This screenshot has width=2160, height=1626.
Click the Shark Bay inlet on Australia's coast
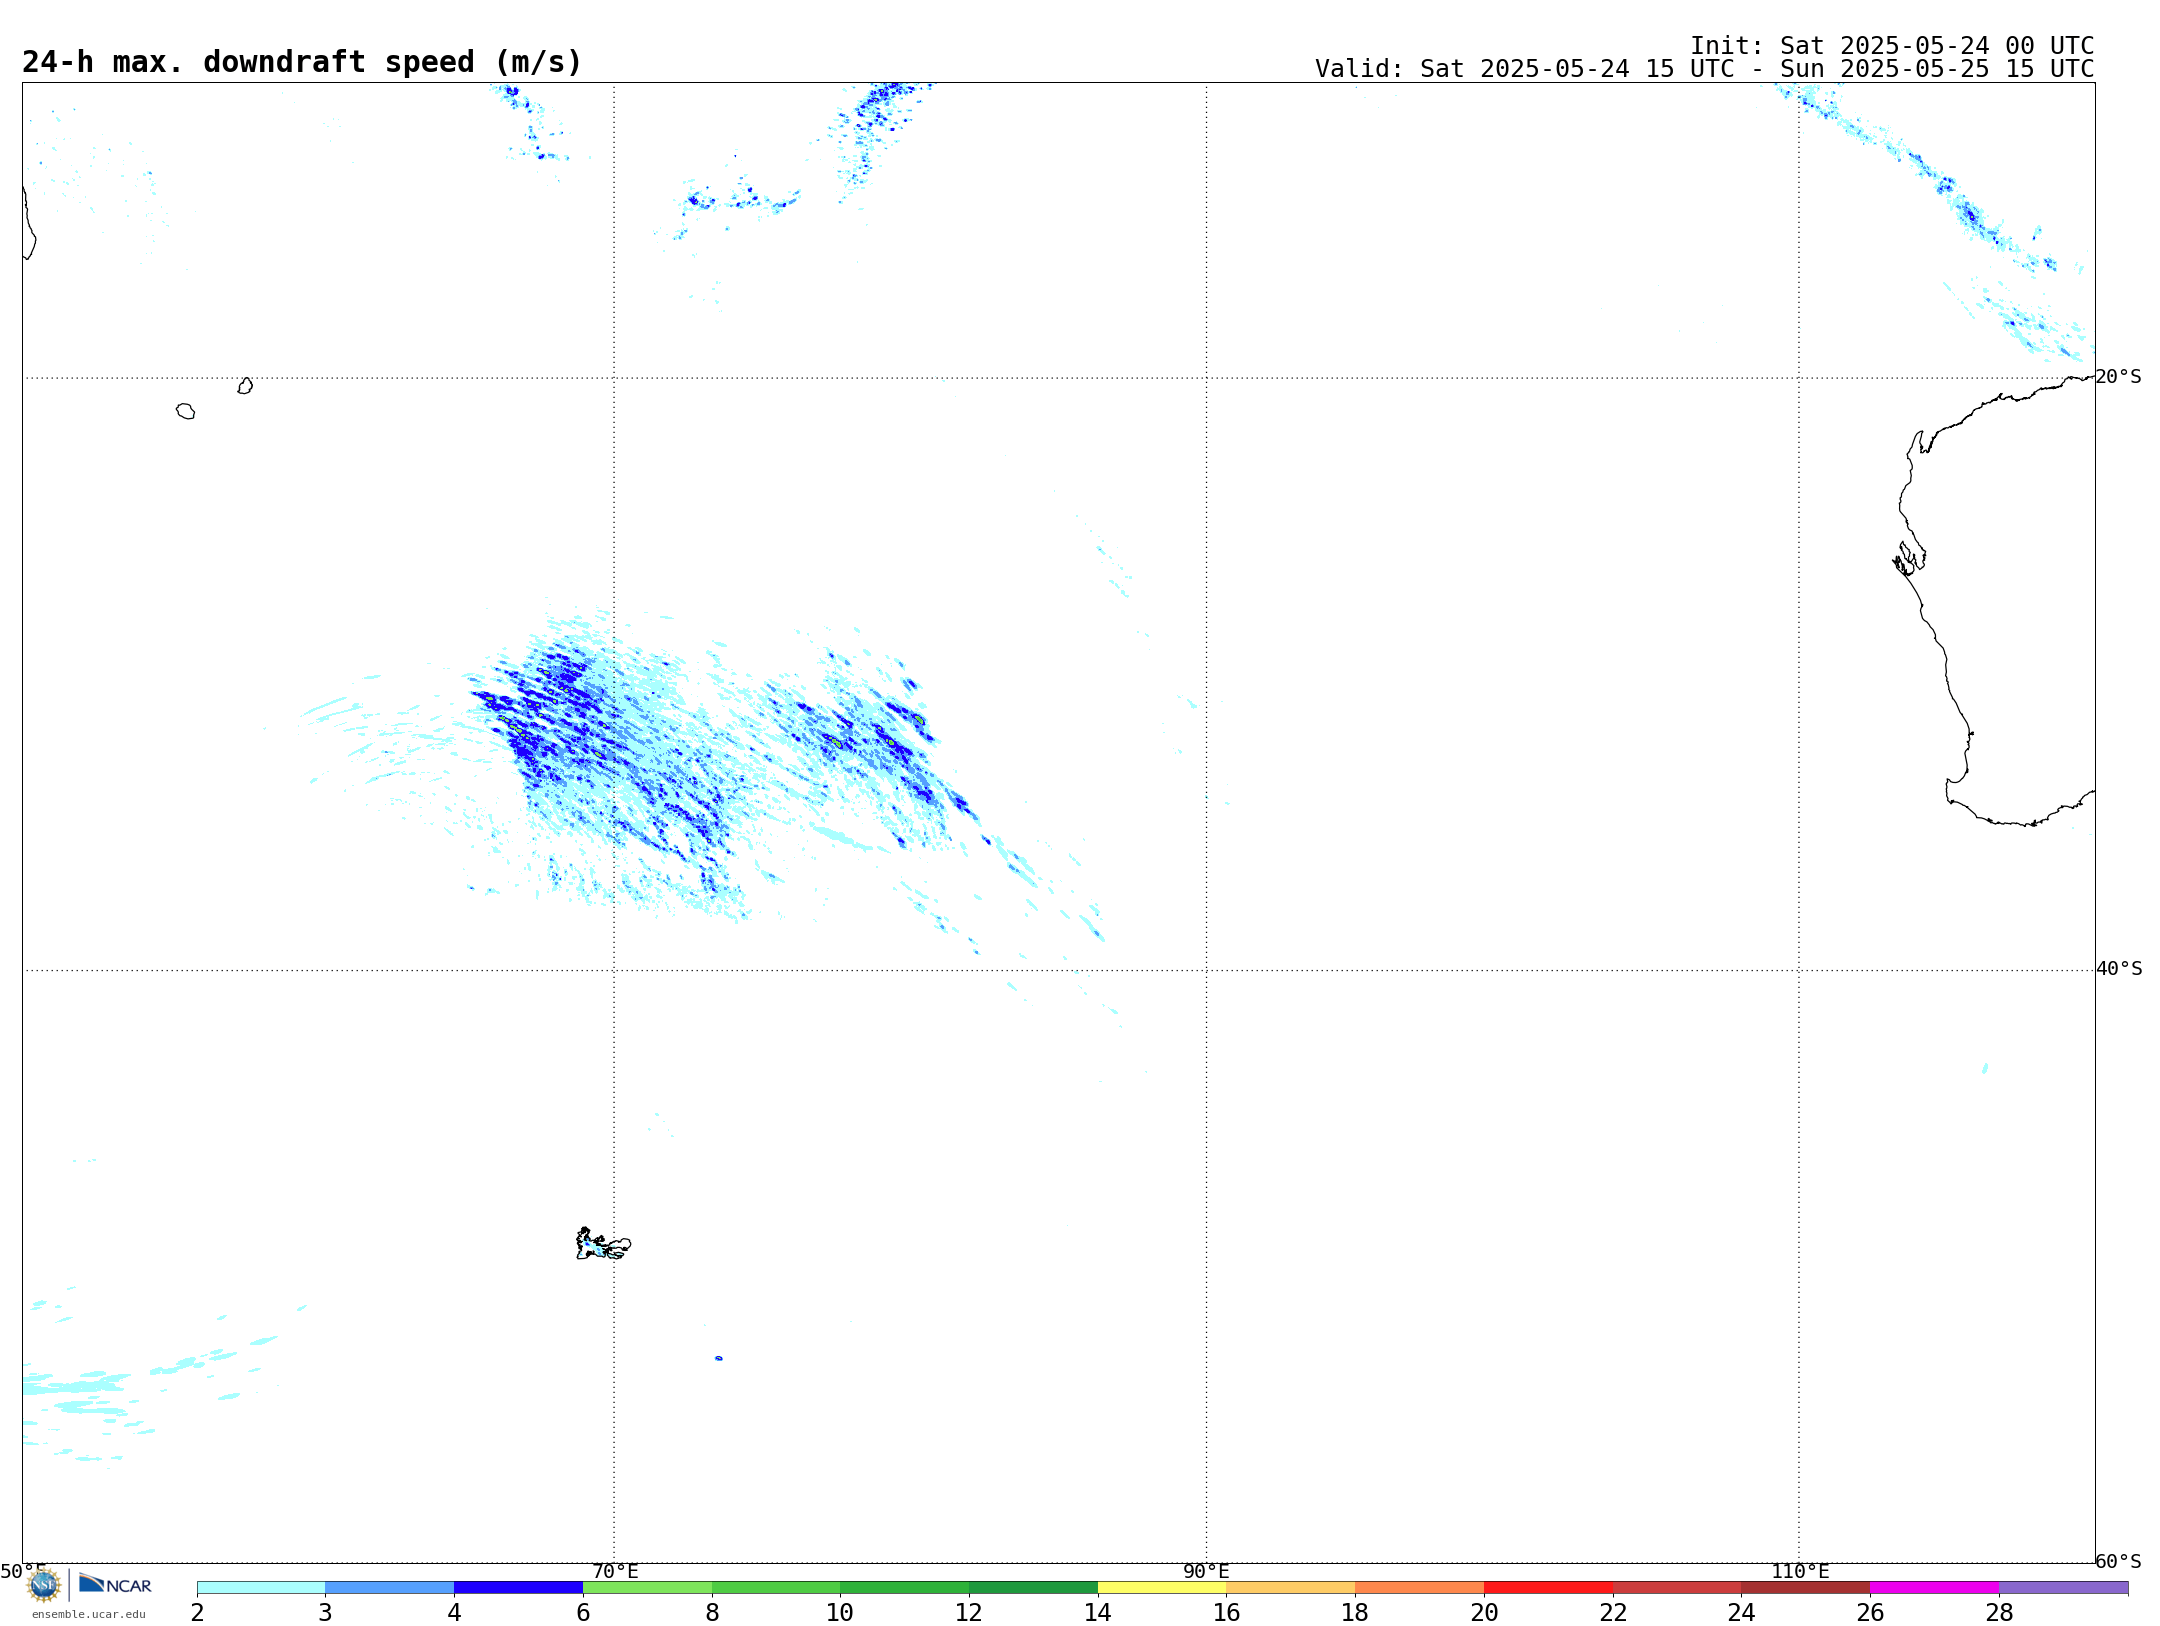[1909, 559]
